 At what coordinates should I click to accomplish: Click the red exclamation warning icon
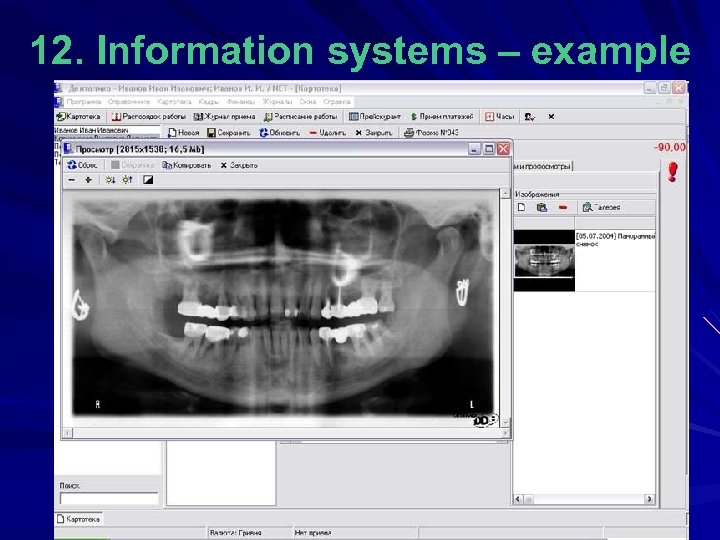click(x=673, y=172)
